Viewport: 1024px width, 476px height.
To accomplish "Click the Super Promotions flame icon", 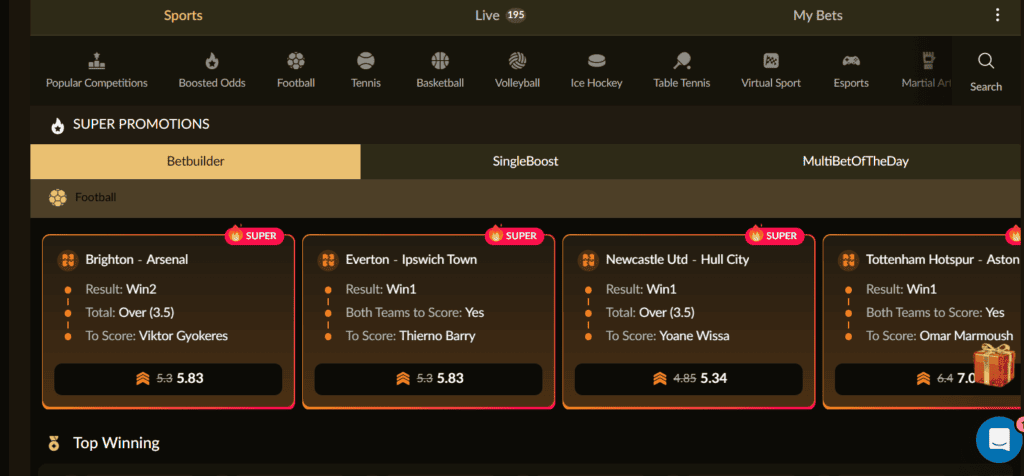I will 57,125.
